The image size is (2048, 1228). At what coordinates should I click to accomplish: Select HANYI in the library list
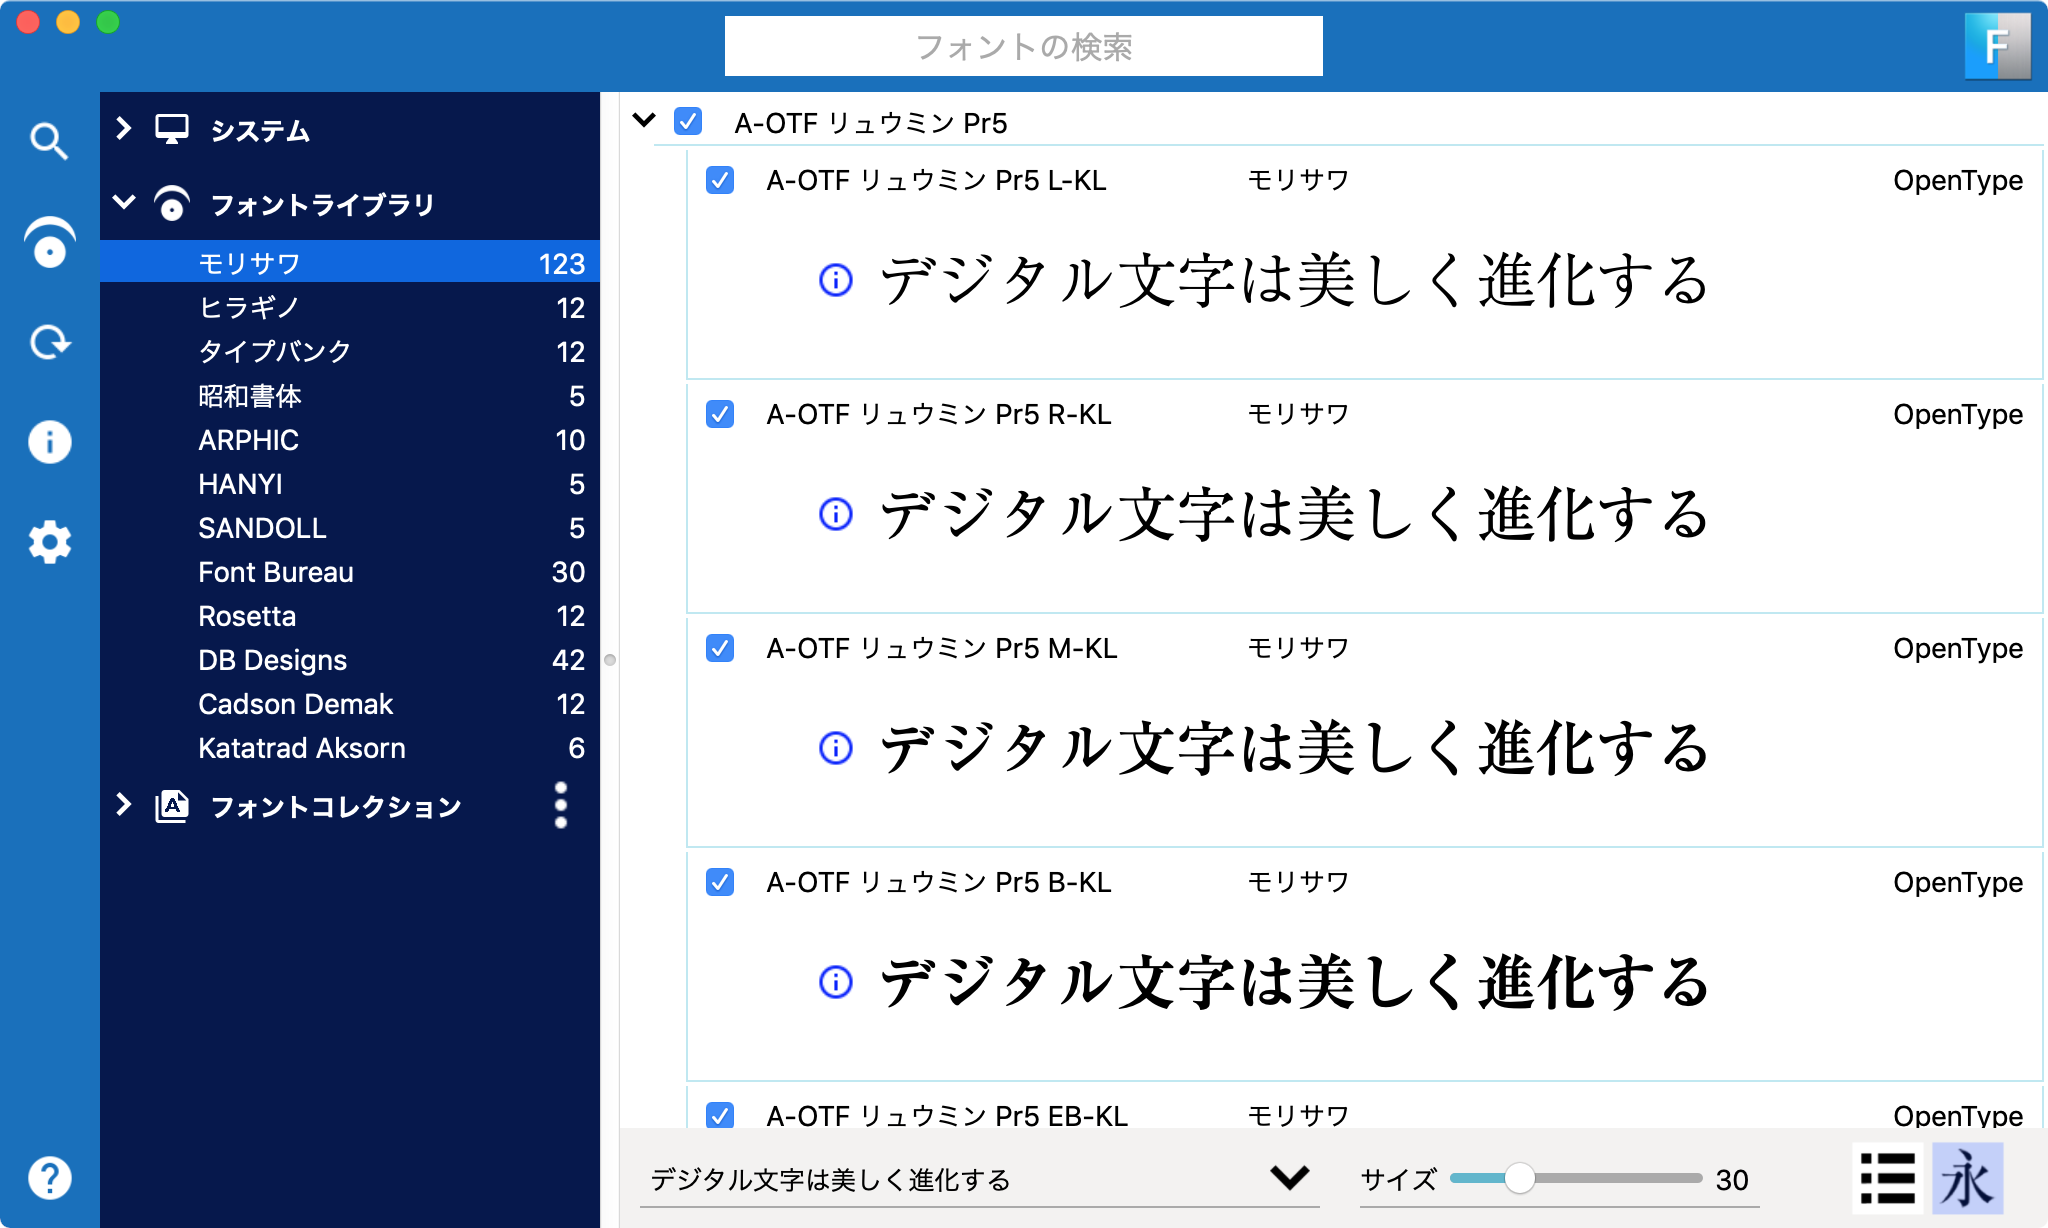click(350, 483)
